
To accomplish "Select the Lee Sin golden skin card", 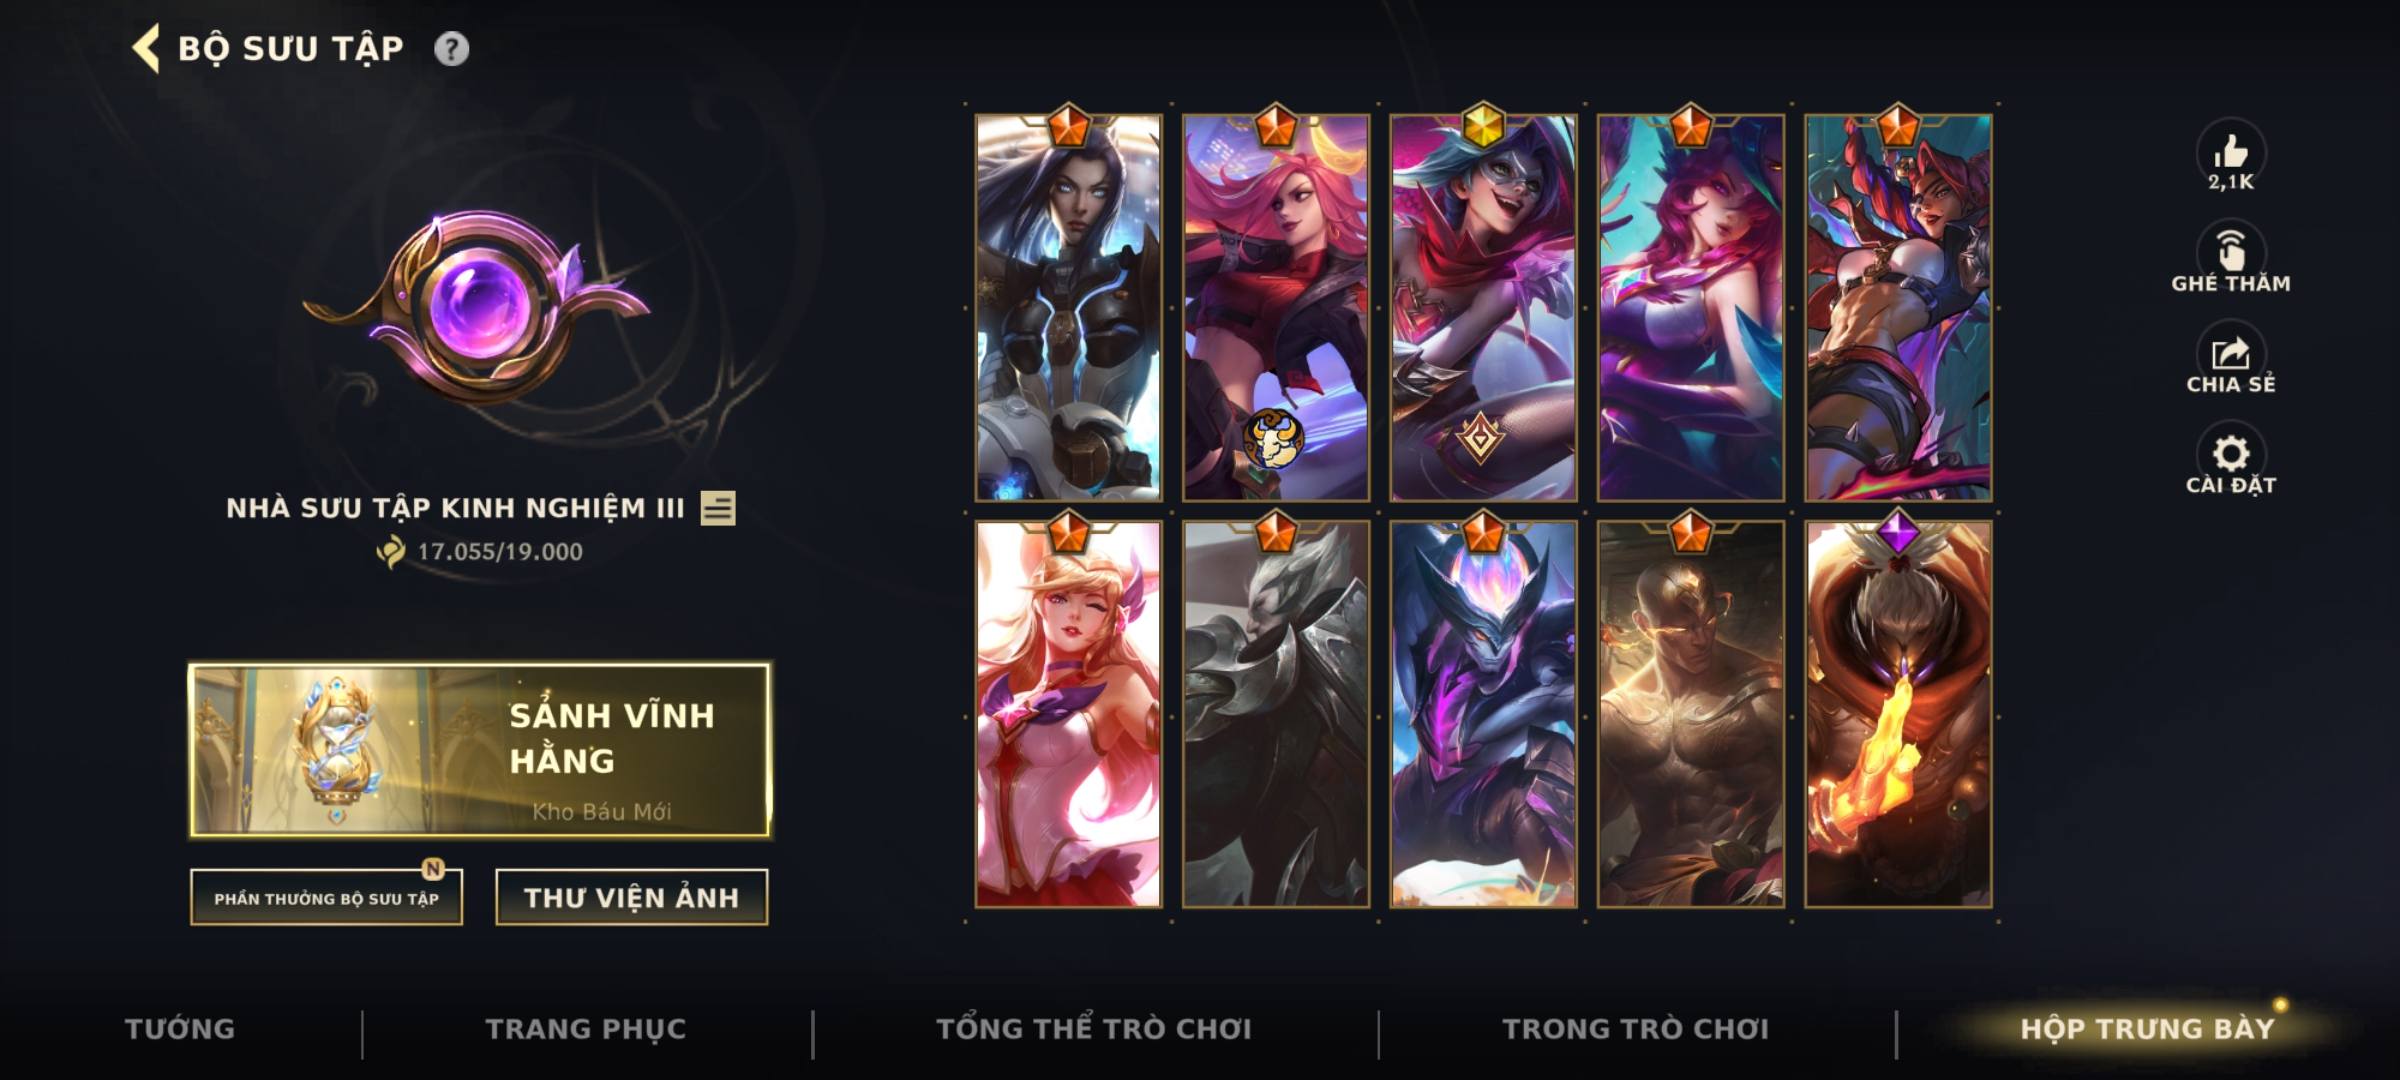I will [x=1690, y=714].
